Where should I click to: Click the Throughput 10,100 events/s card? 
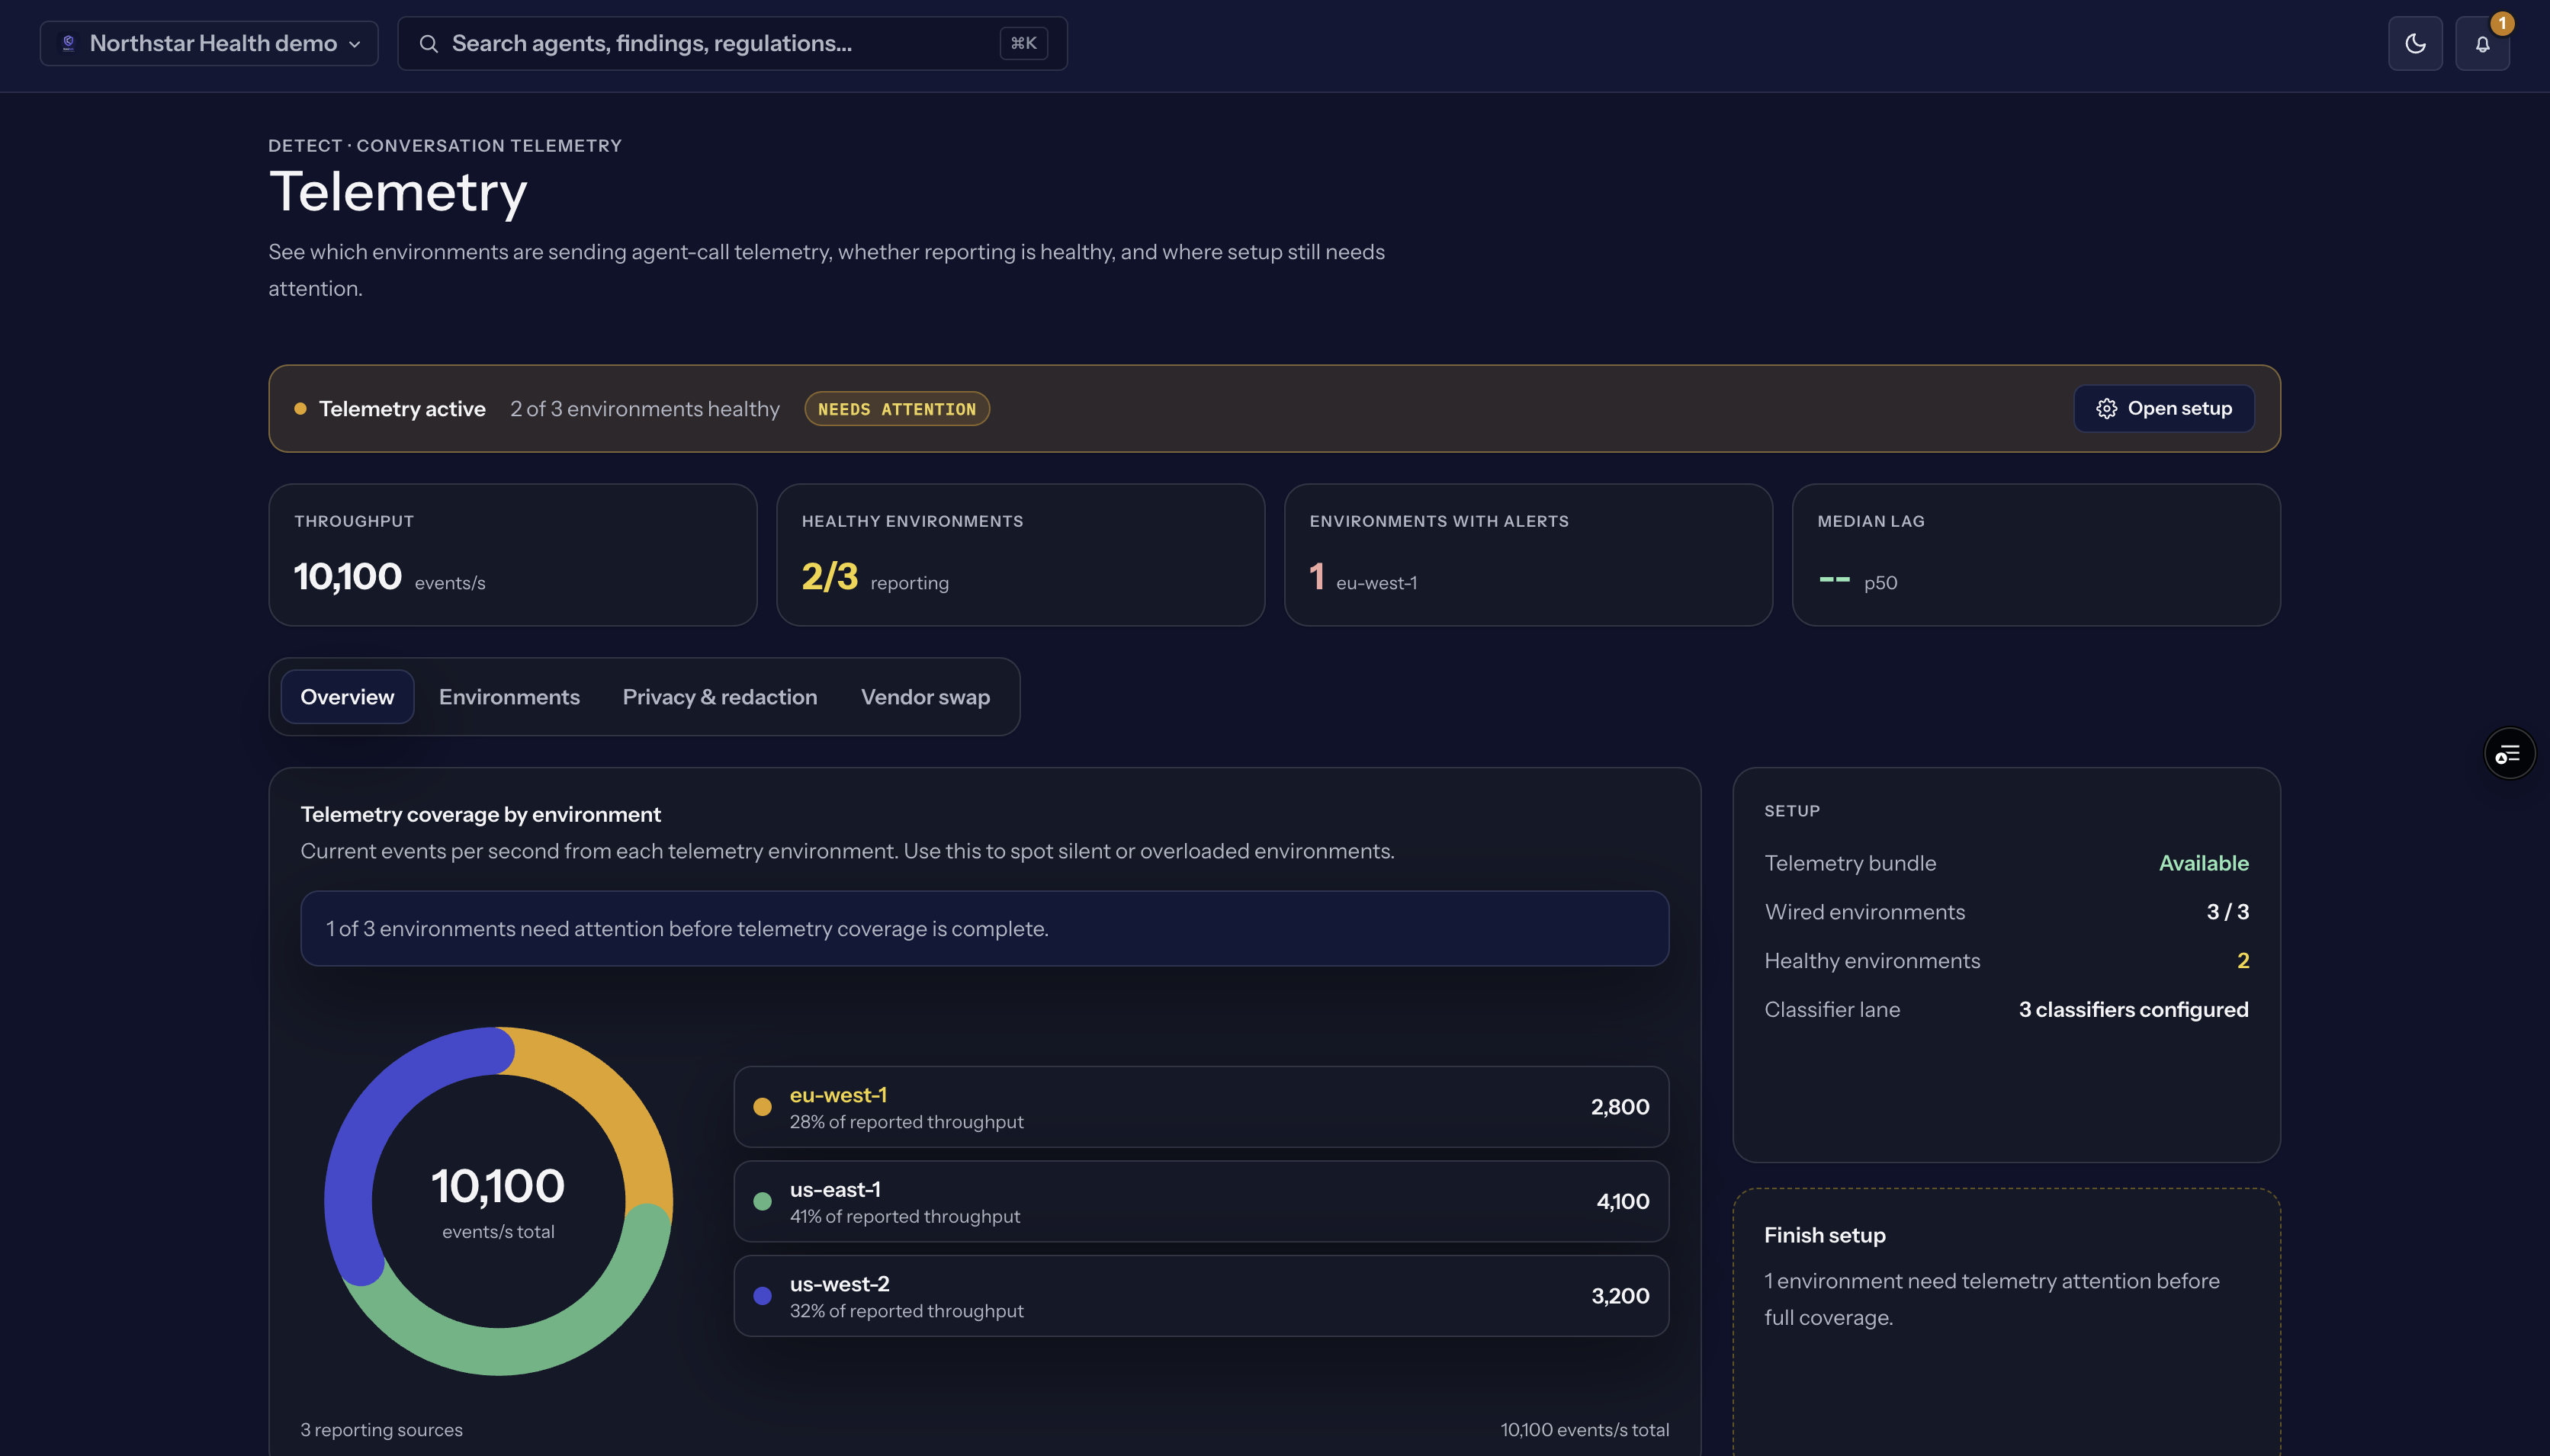513,555
